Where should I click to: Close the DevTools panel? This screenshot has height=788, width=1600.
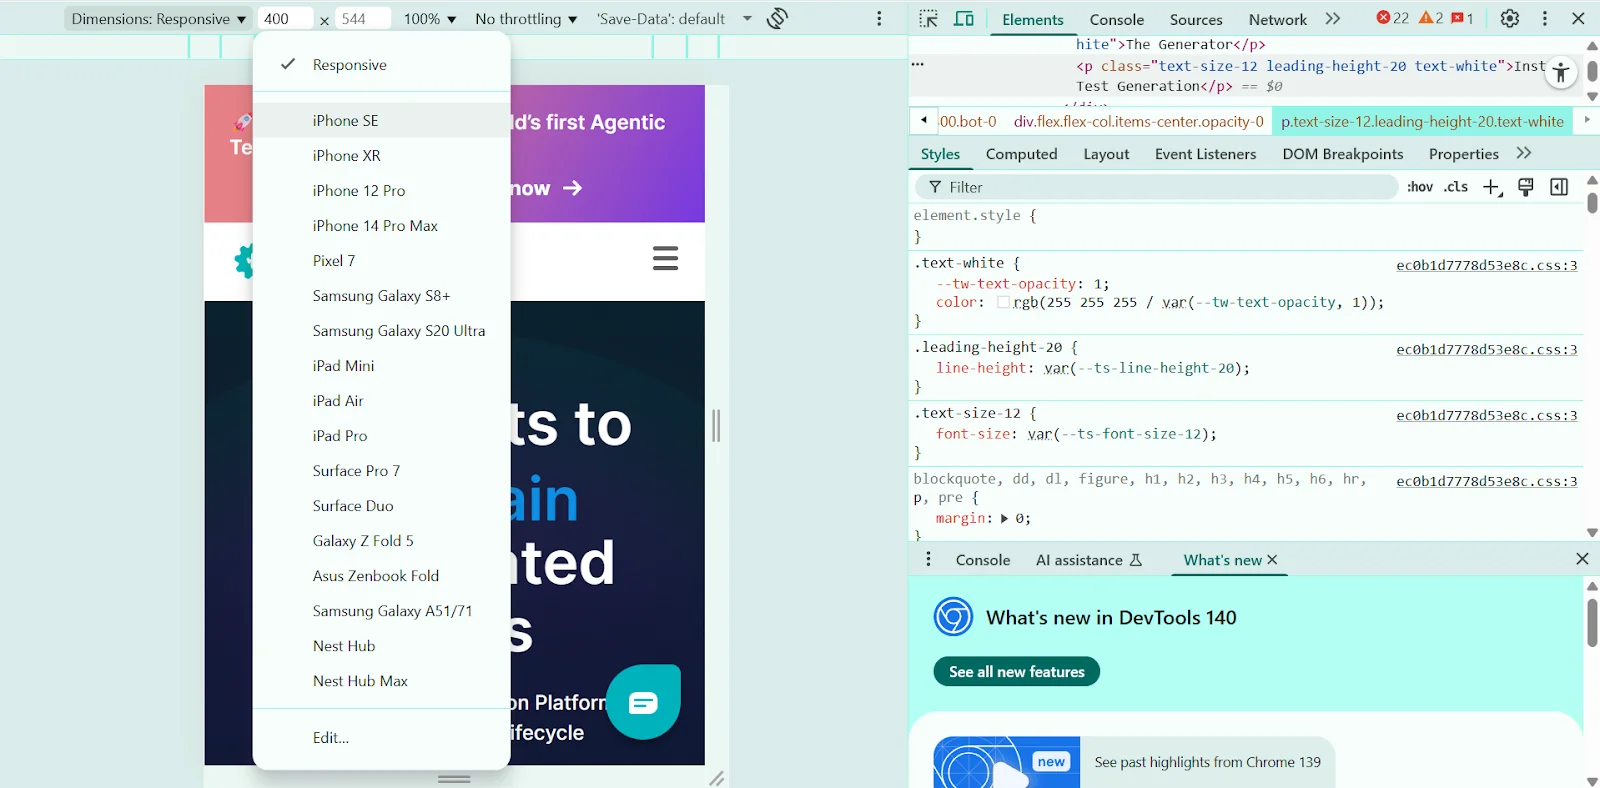[1579, 18]
